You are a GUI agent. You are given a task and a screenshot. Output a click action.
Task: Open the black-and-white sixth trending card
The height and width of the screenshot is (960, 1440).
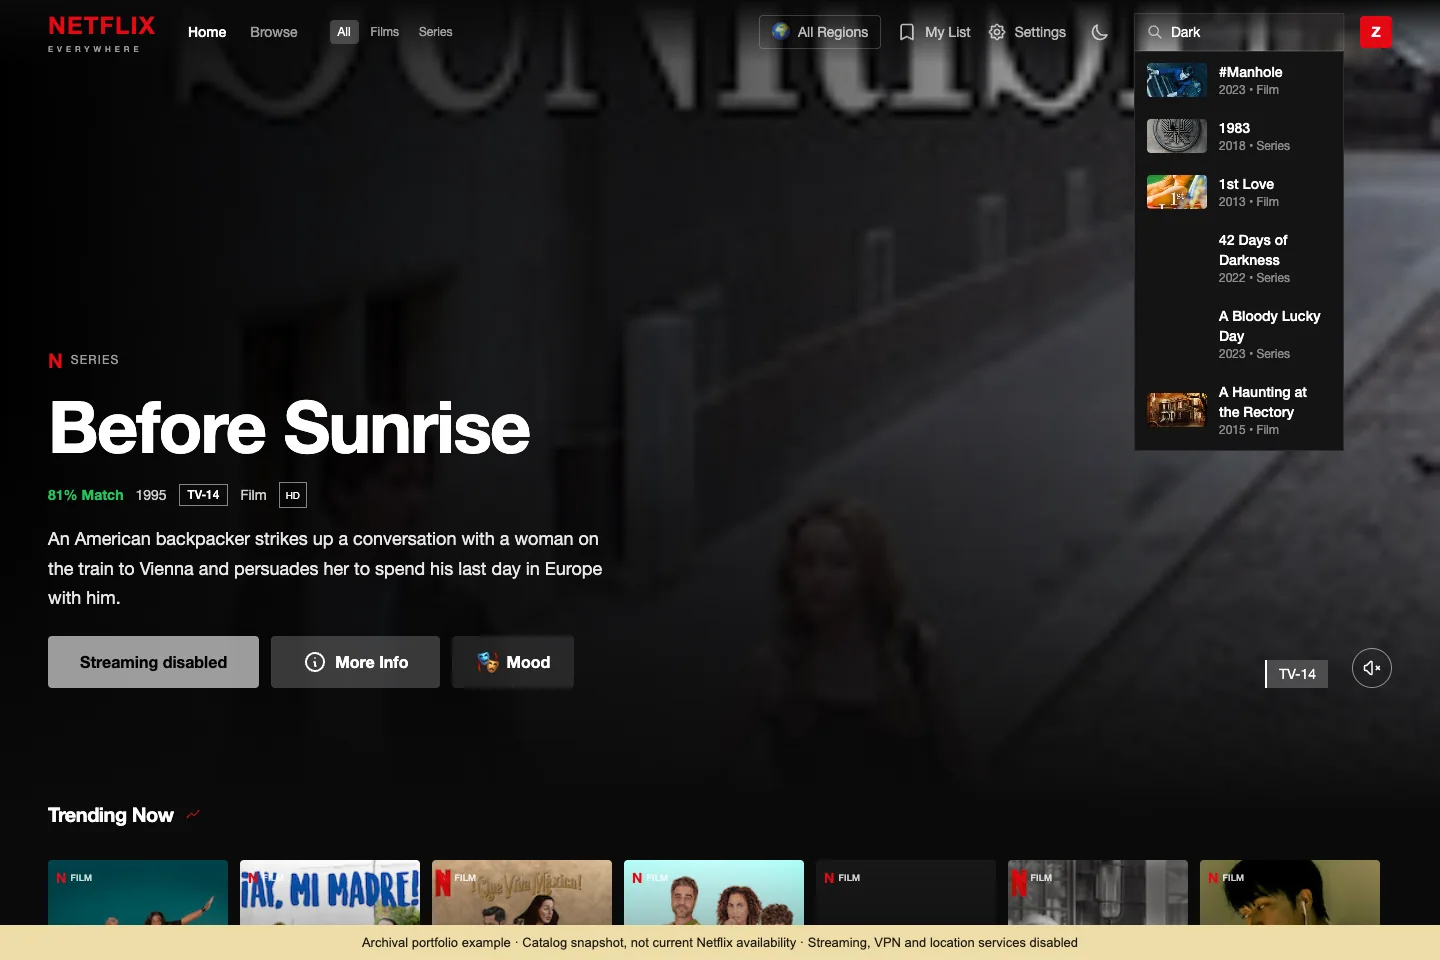point(1098,892)
